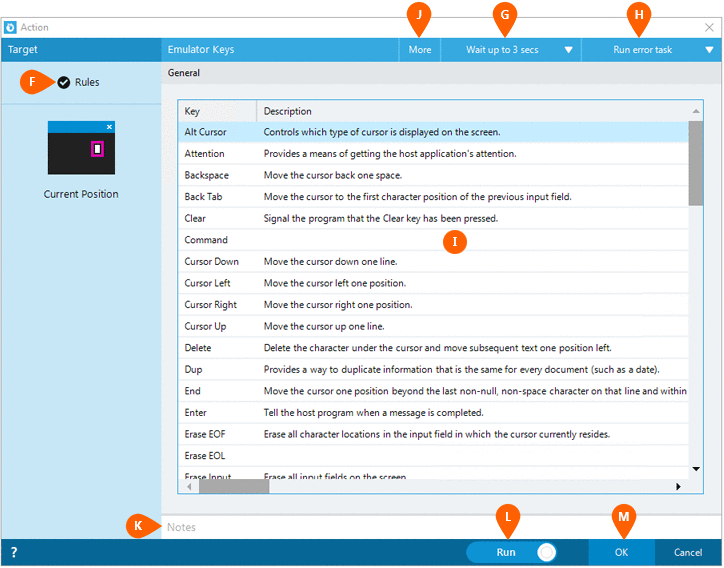Select the Current Position target thumbnail
Screen dimensions: 724x568
81,148
